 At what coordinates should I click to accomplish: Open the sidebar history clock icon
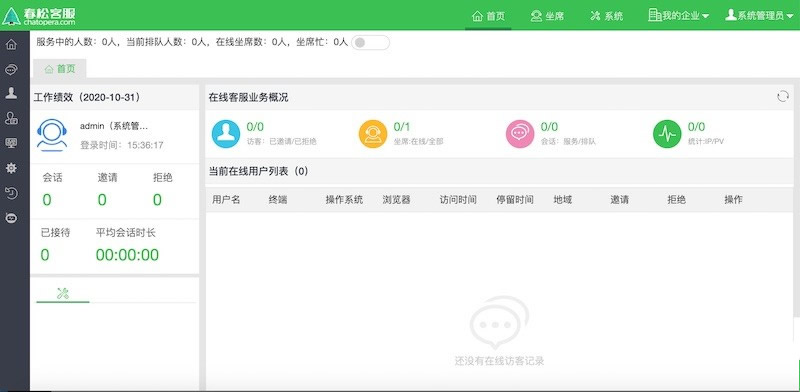pos(11,193)
